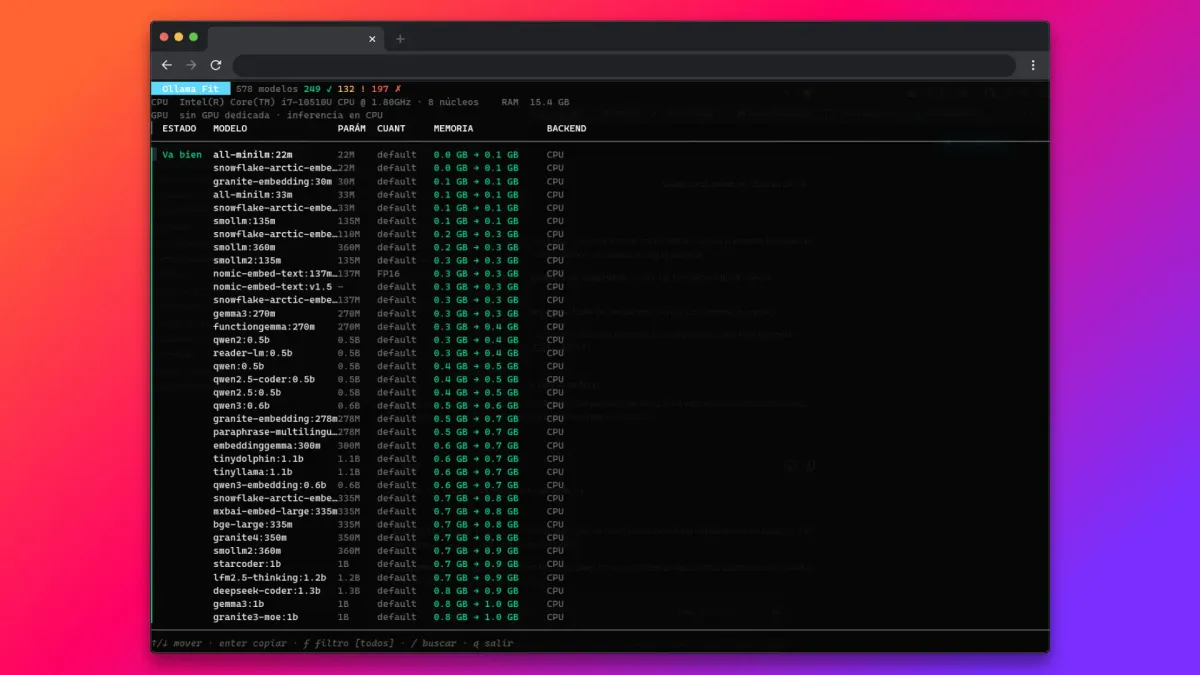Screen dimensions: 1200x675
Task: Open the browser three-dot menu
Action: [1033, 65]
